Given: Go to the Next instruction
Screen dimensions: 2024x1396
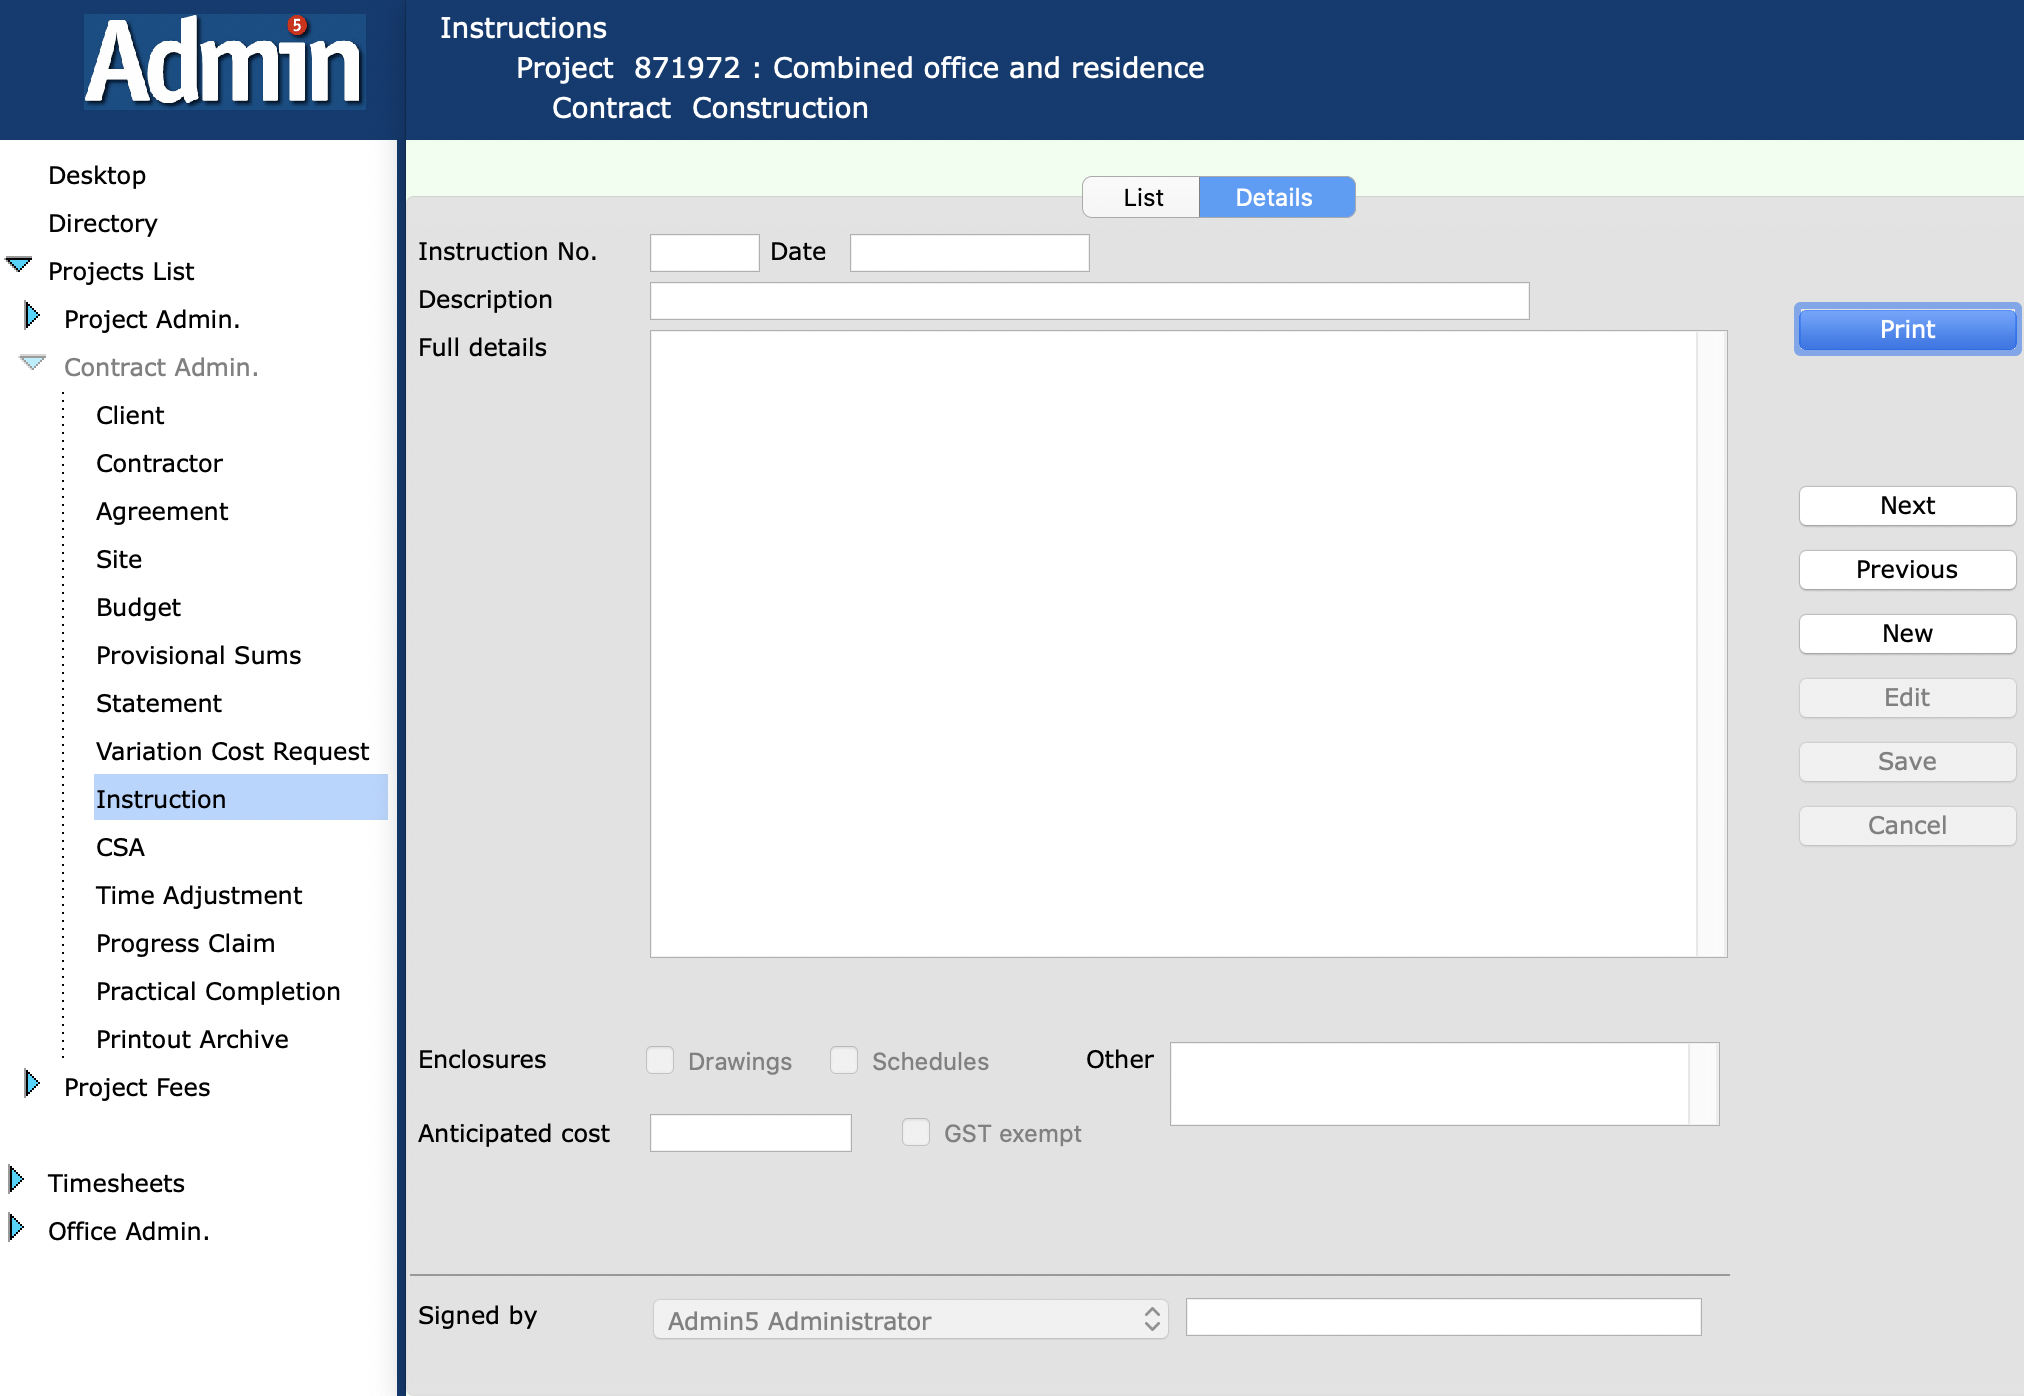Looking at the screenshot, I should tap(1906, 505).
